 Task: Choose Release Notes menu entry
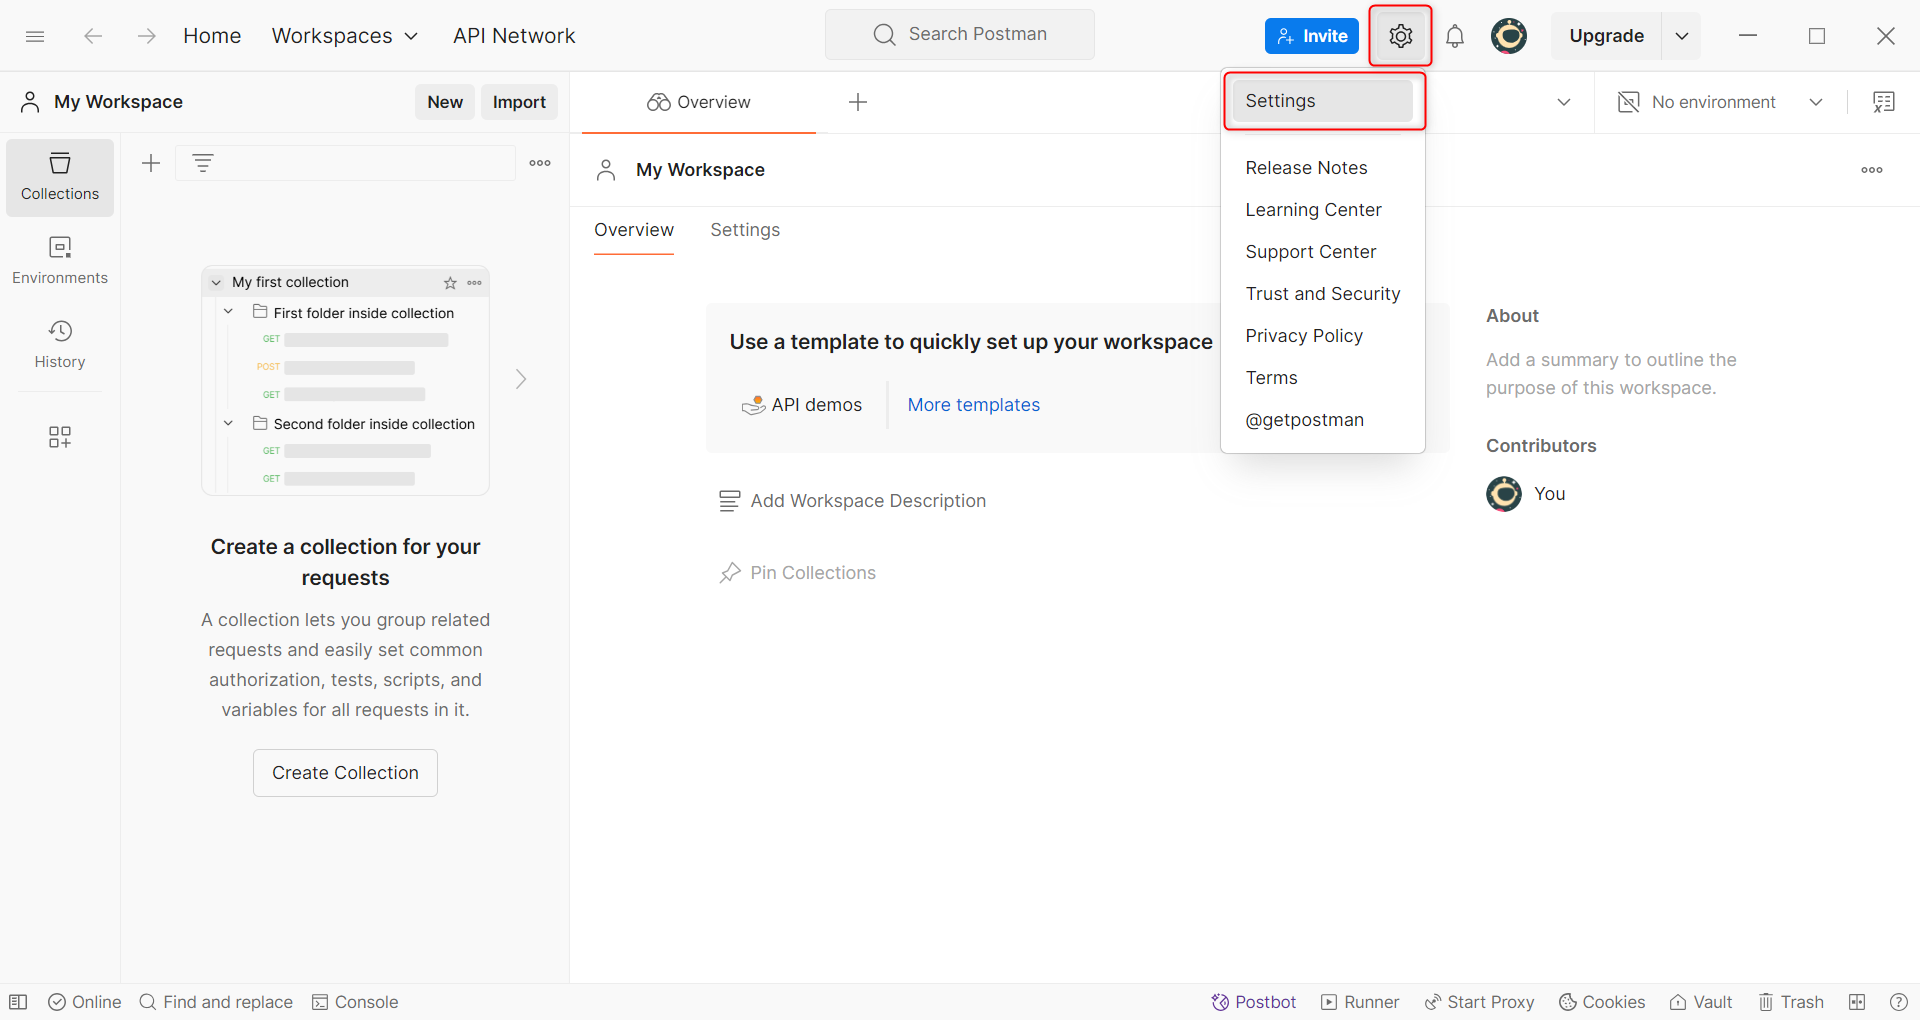click(1306, 168)
